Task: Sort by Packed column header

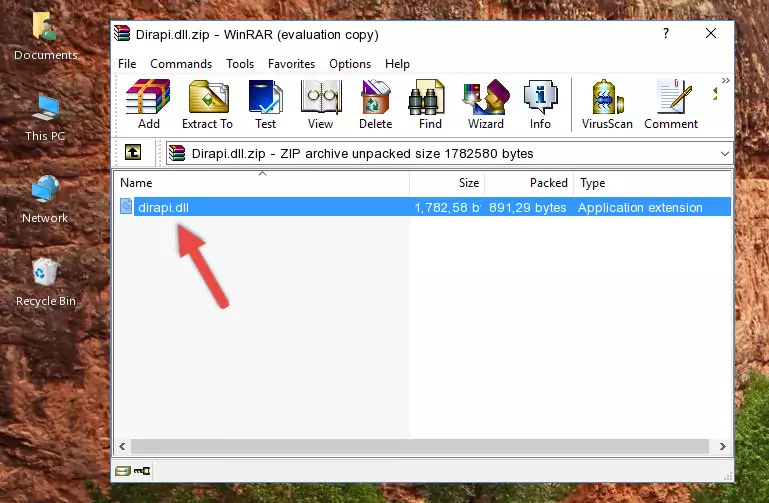Action: tap(529, 183)
